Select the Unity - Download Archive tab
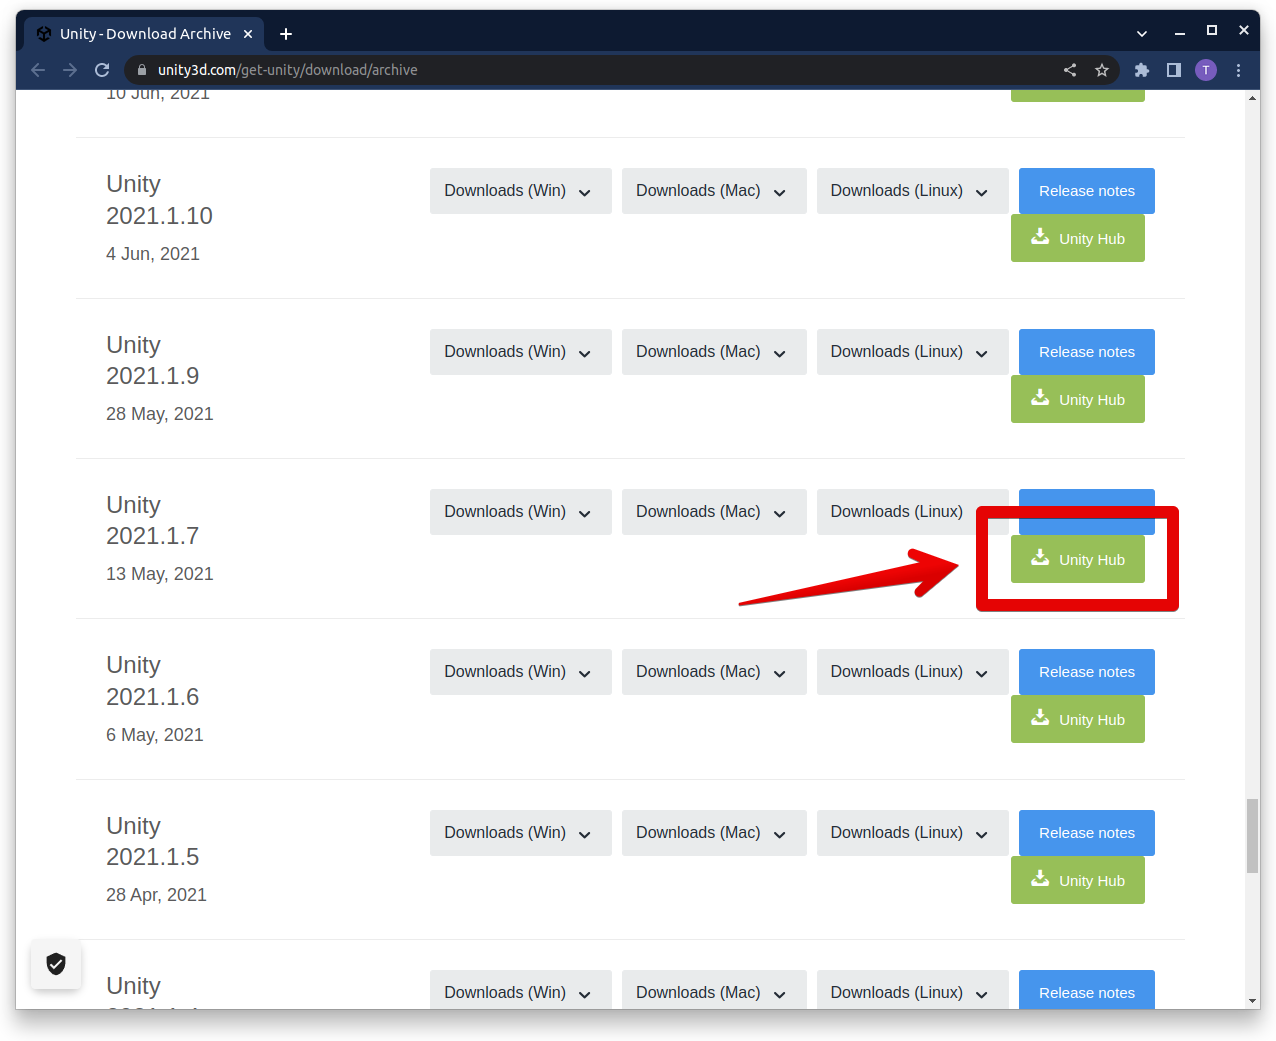1276x1041 pixels. coord(144,34)
